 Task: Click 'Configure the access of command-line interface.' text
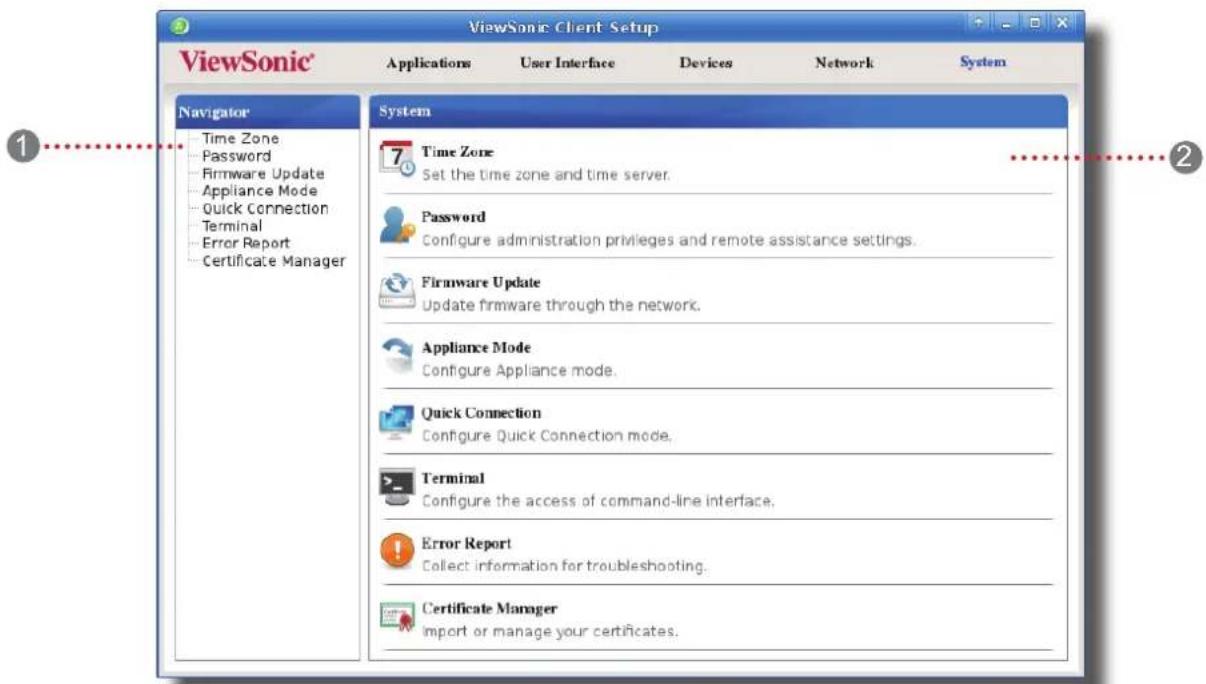pos(598,501)
